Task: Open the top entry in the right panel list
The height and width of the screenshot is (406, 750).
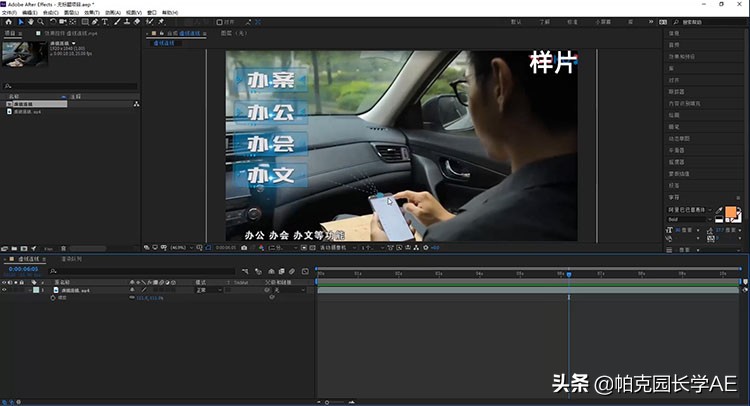Action: click(674, 33)
